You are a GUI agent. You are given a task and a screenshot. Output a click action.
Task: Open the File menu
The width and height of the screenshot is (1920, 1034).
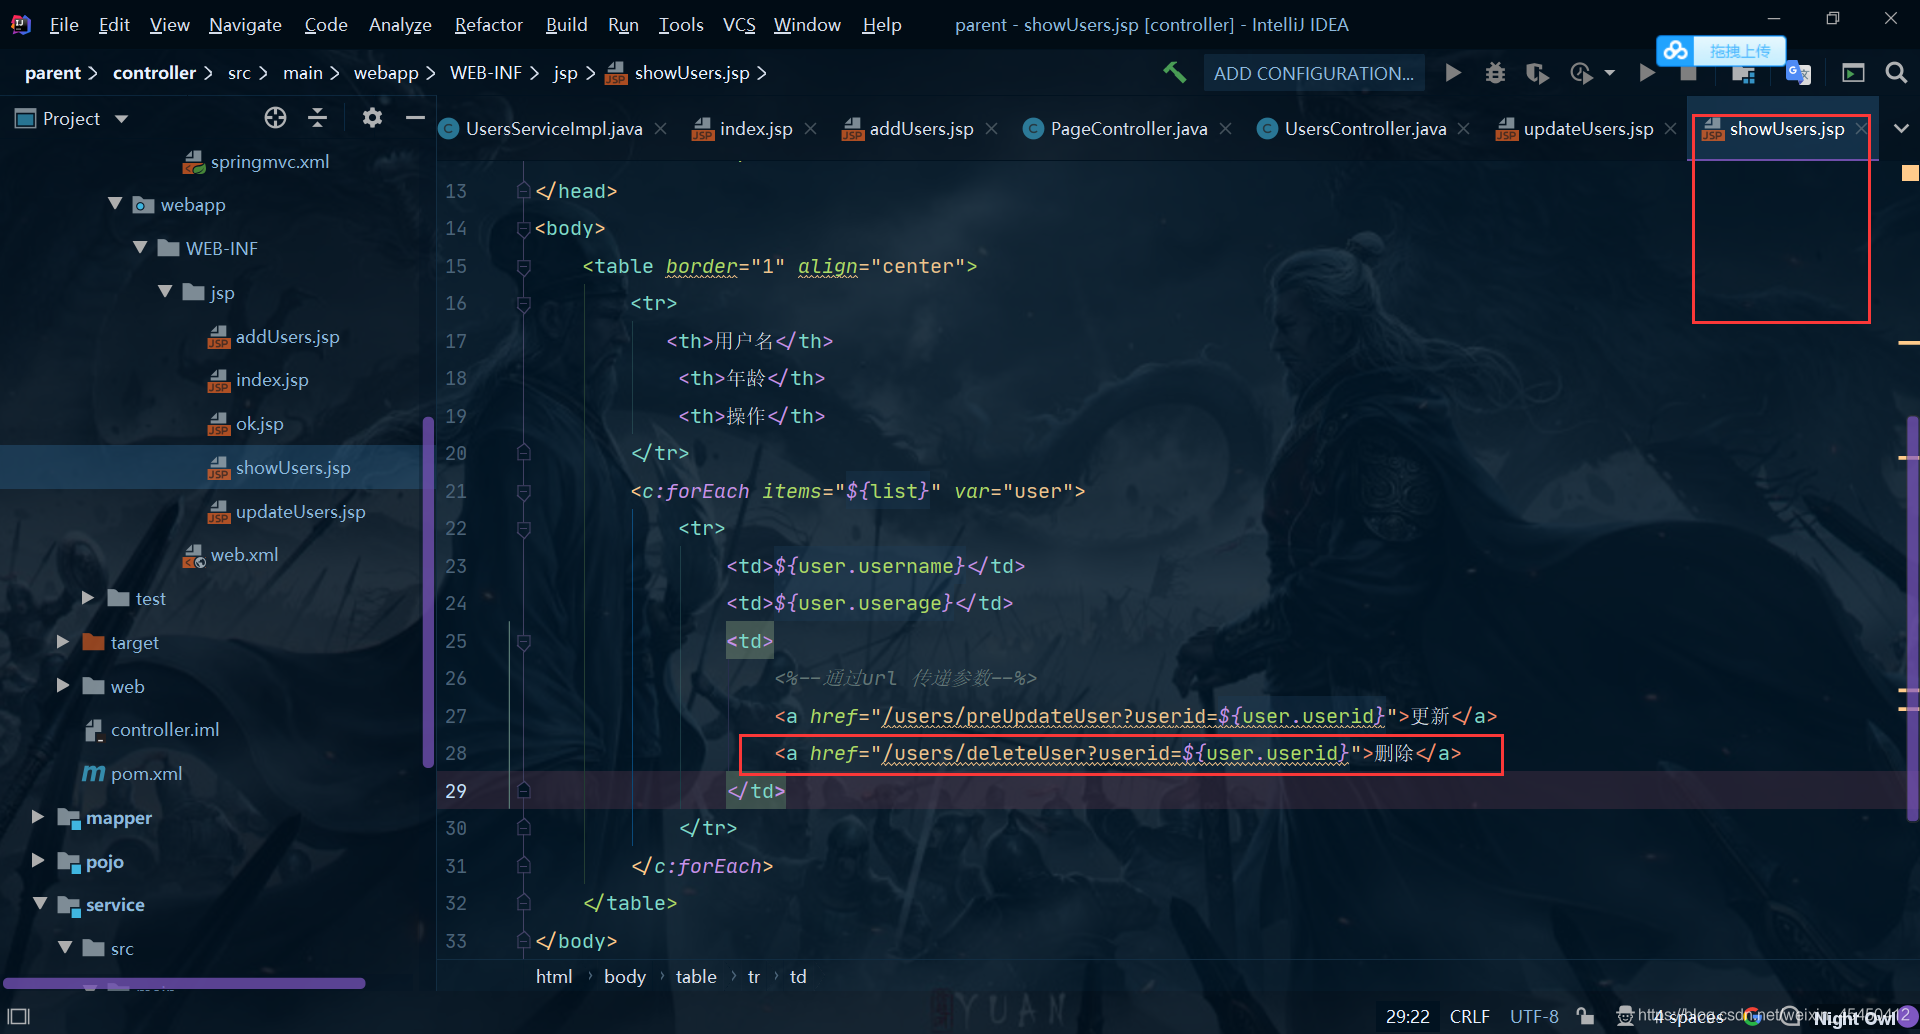[x=63, y=24]
